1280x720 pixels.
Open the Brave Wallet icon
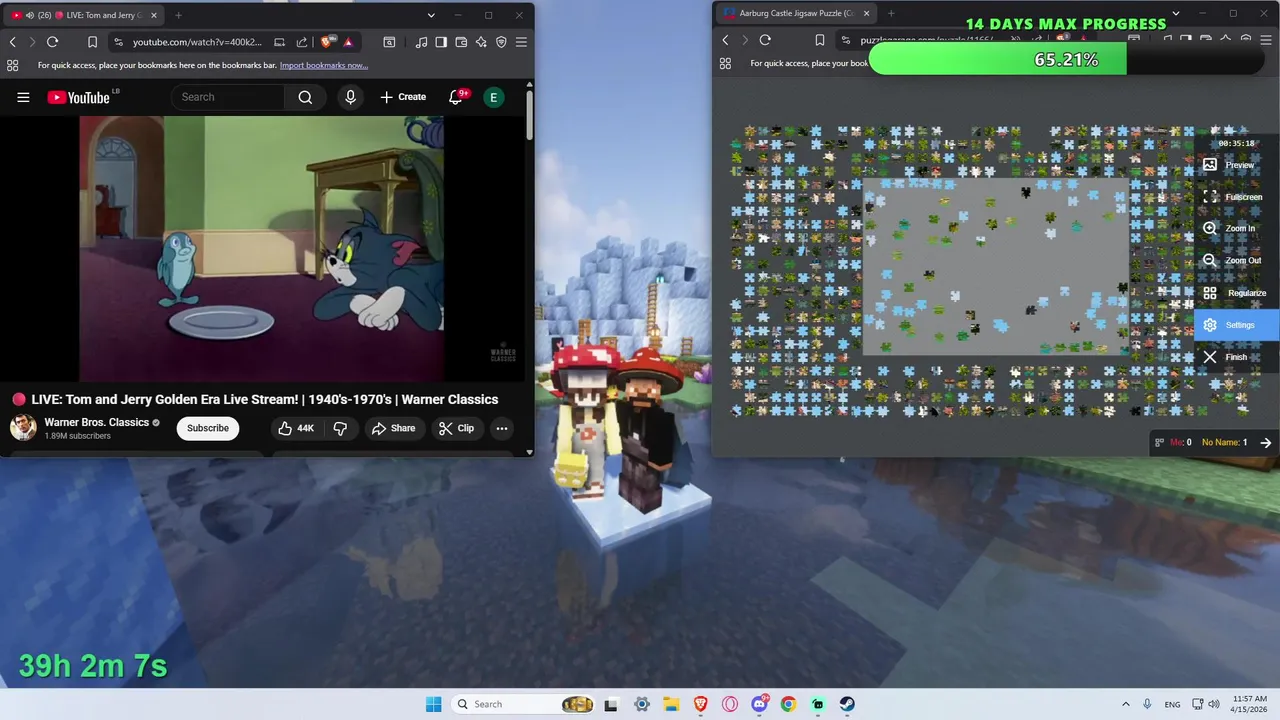point(461,42)
